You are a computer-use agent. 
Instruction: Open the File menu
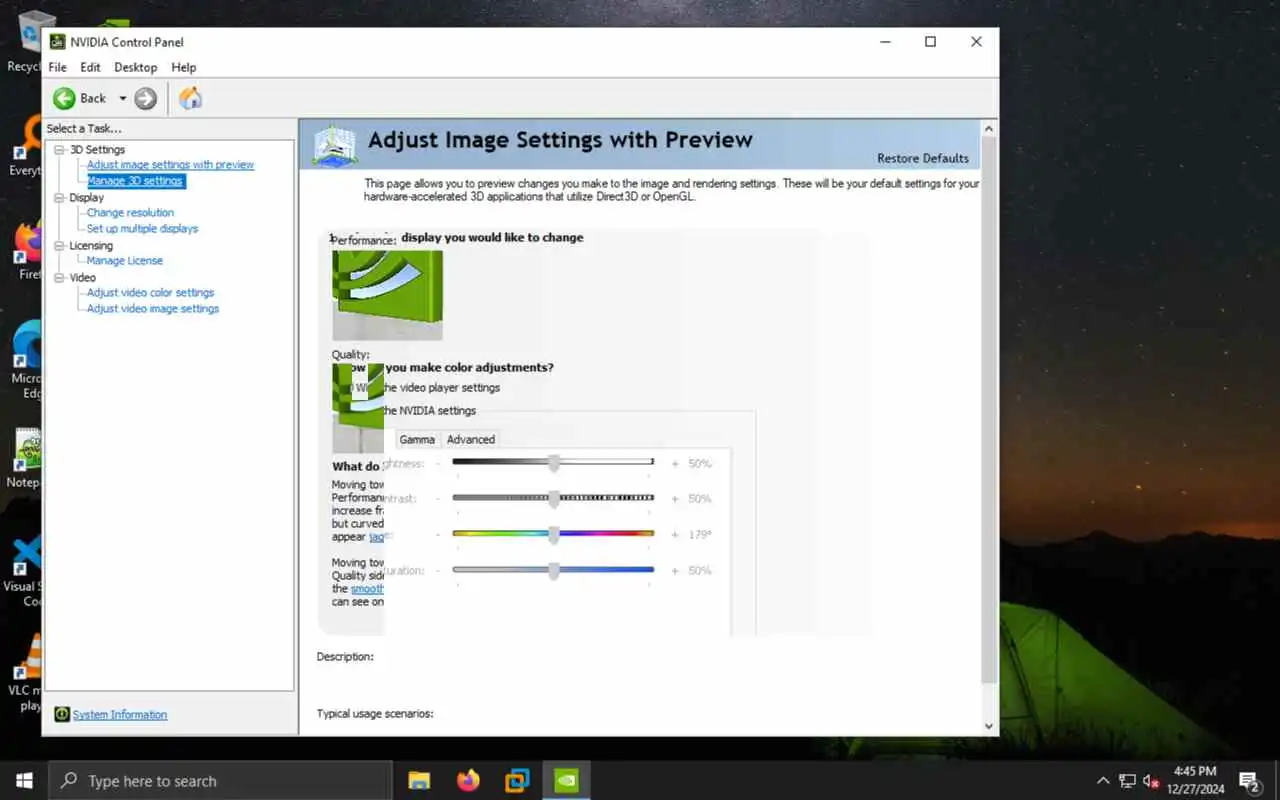58,67
